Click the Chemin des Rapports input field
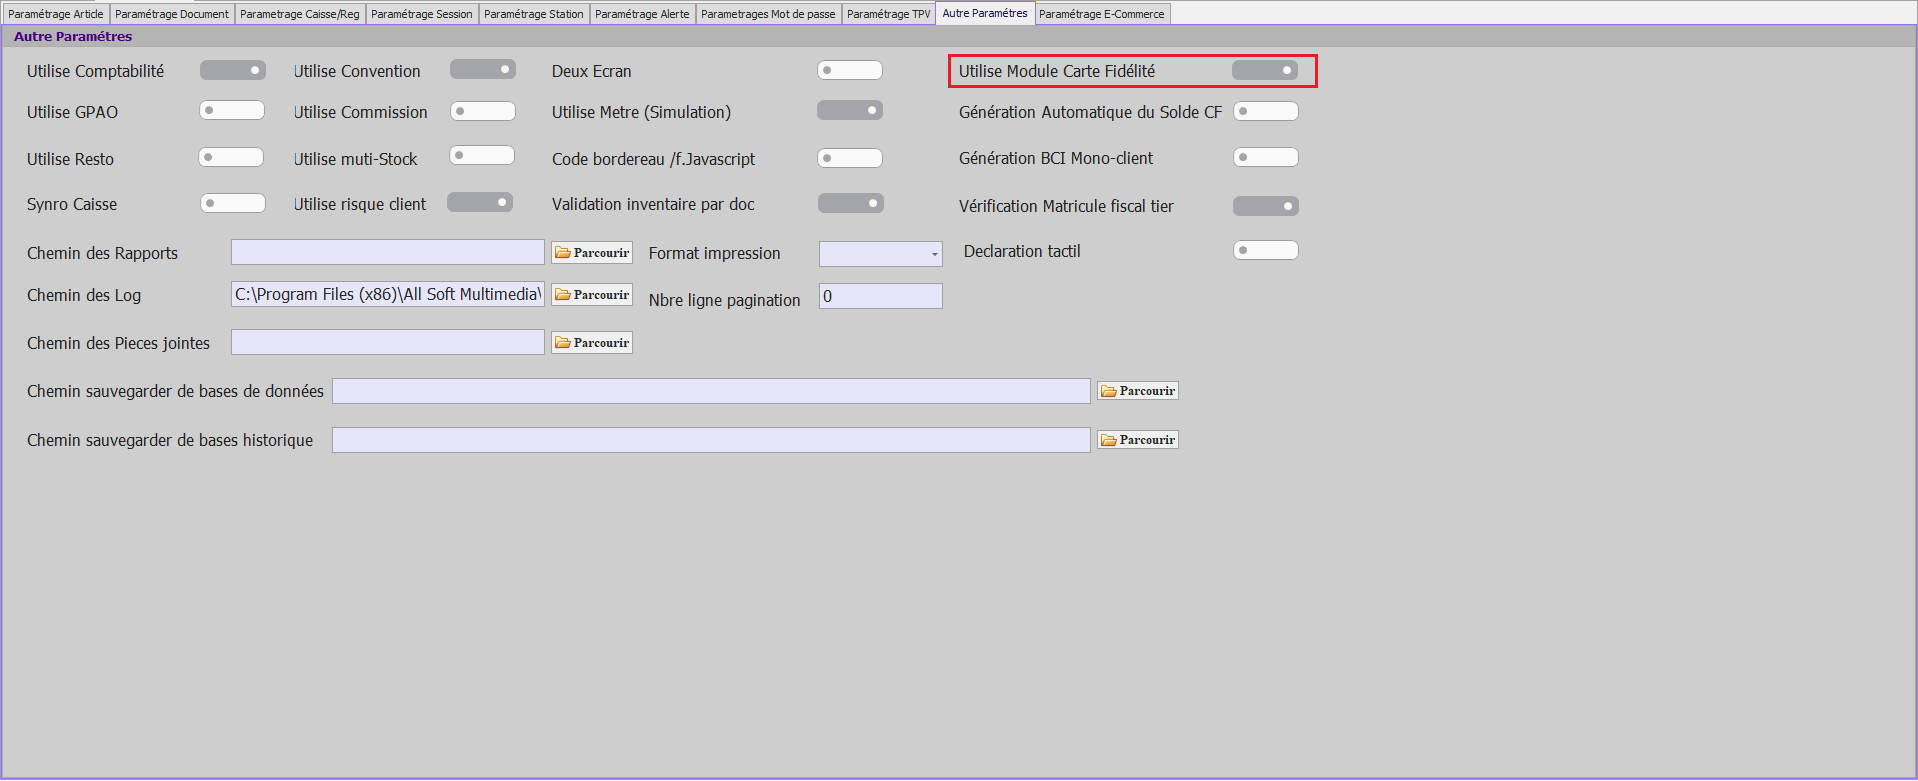The width and height of the screenshot is (1918, 781). pos(388,252)
